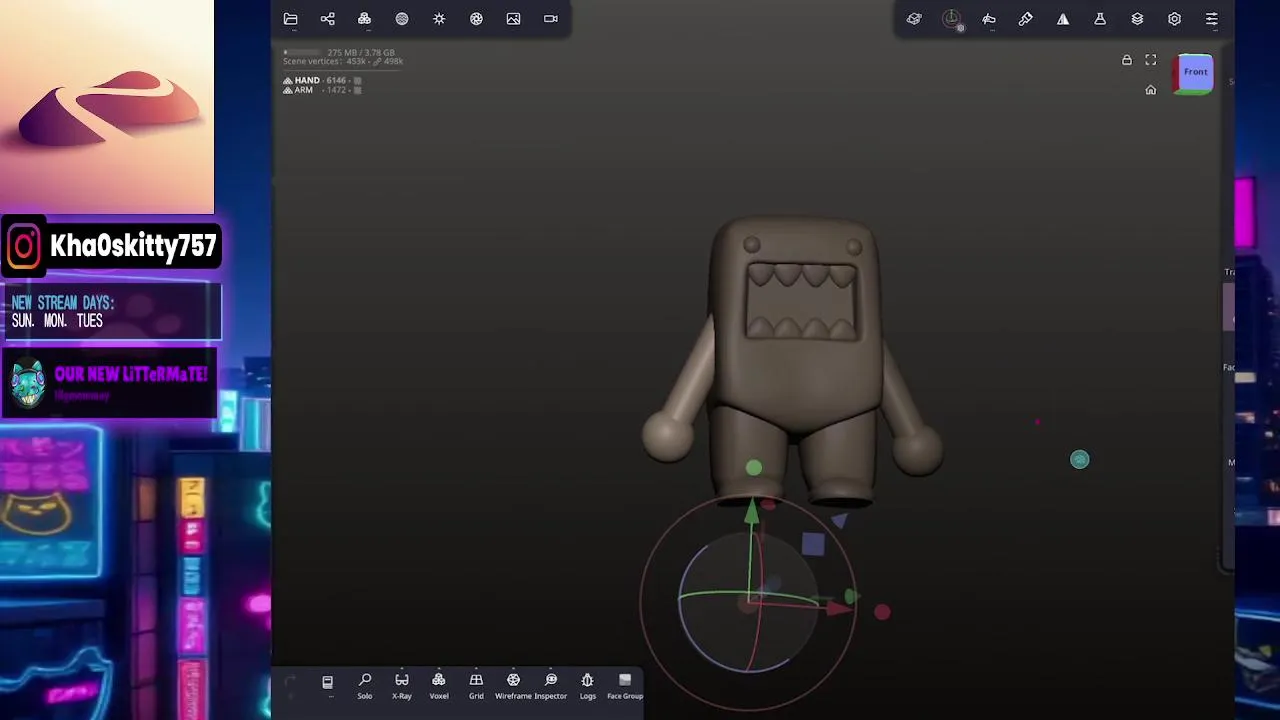
Task: Open the tool selection menu in the top bar
Action: pos(914,19)
